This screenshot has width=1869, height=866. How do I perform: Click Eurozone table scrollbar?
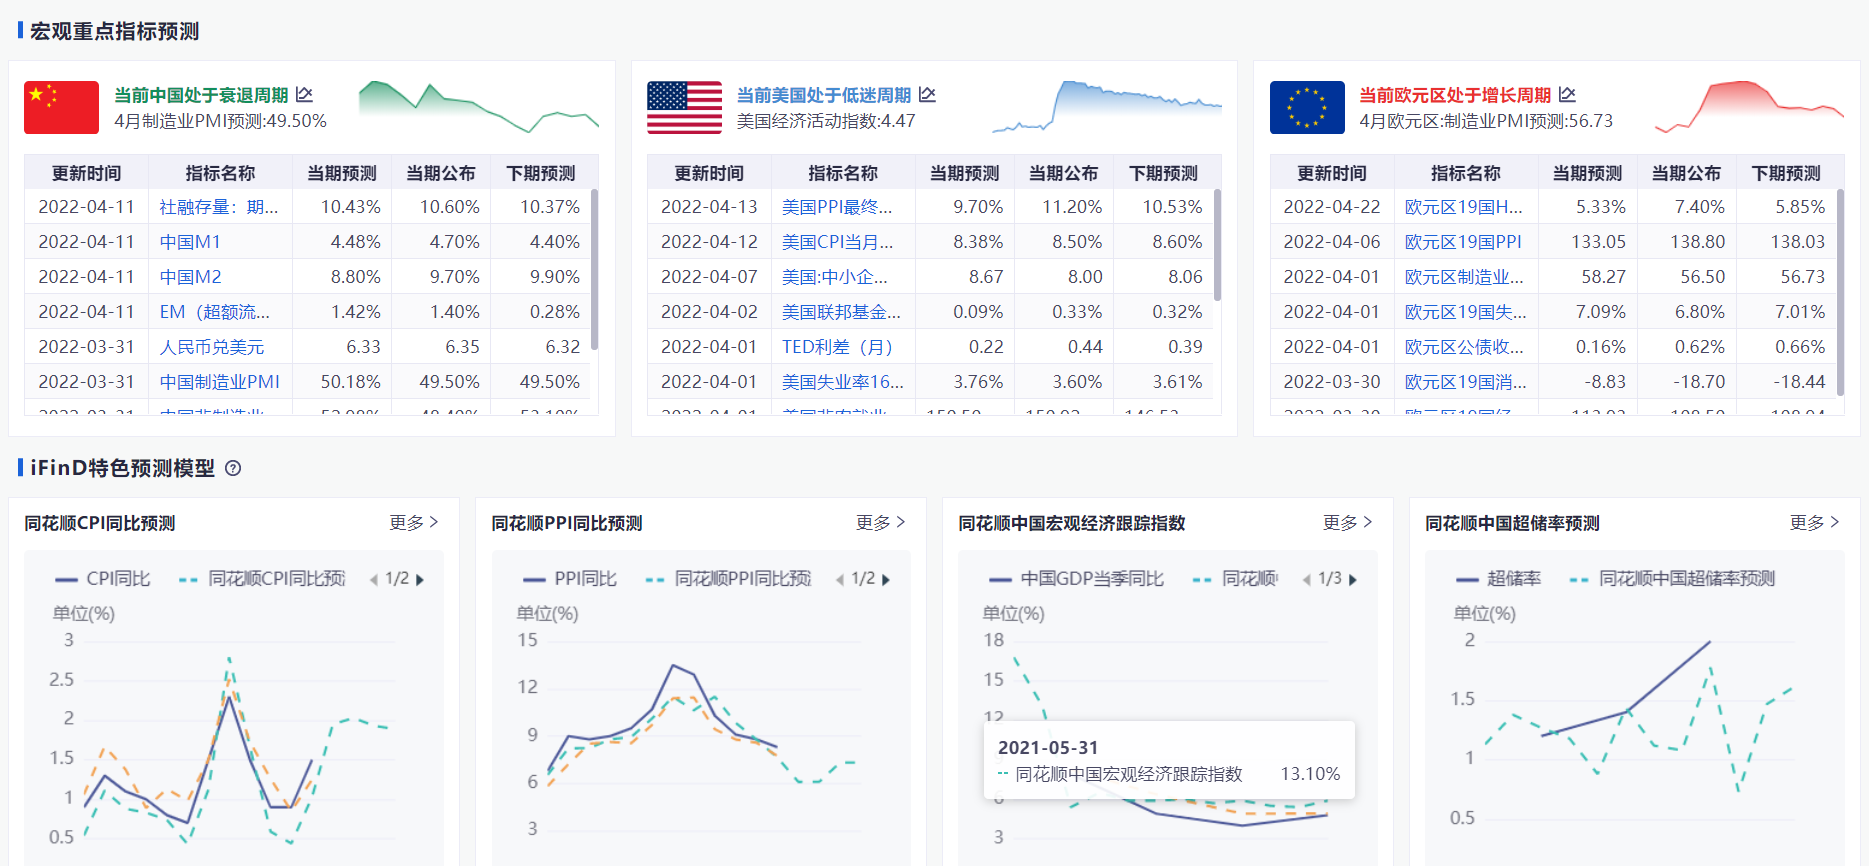1840,292
